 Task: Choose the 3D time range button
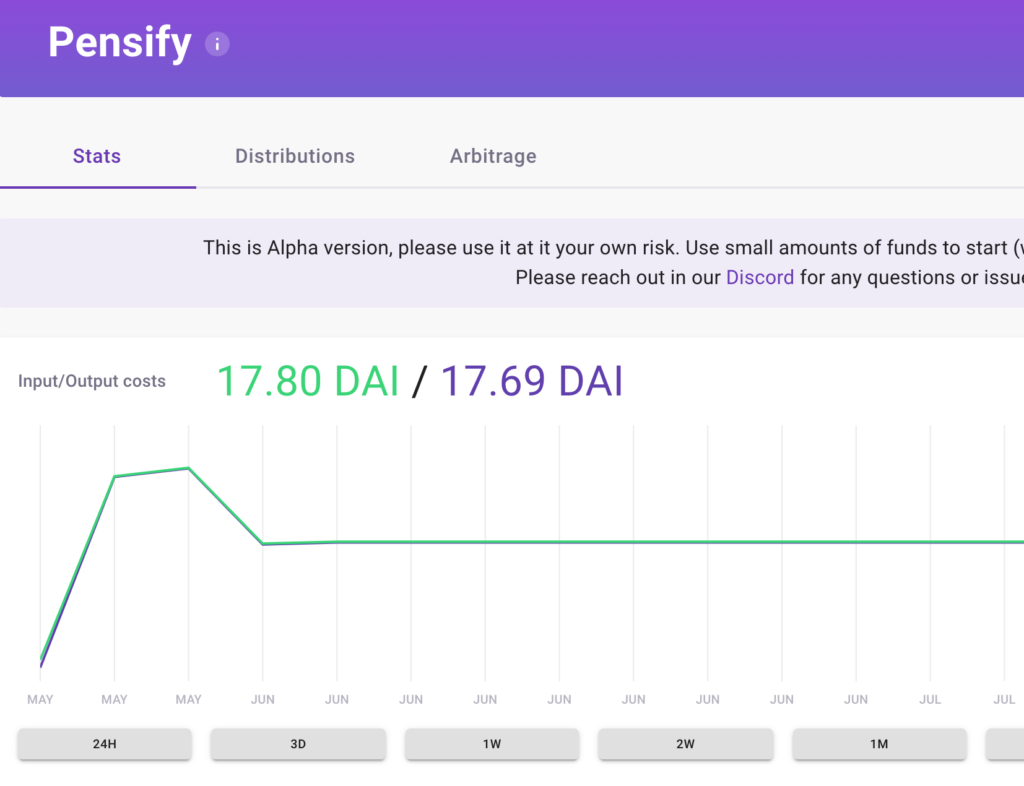click(298, 744)
